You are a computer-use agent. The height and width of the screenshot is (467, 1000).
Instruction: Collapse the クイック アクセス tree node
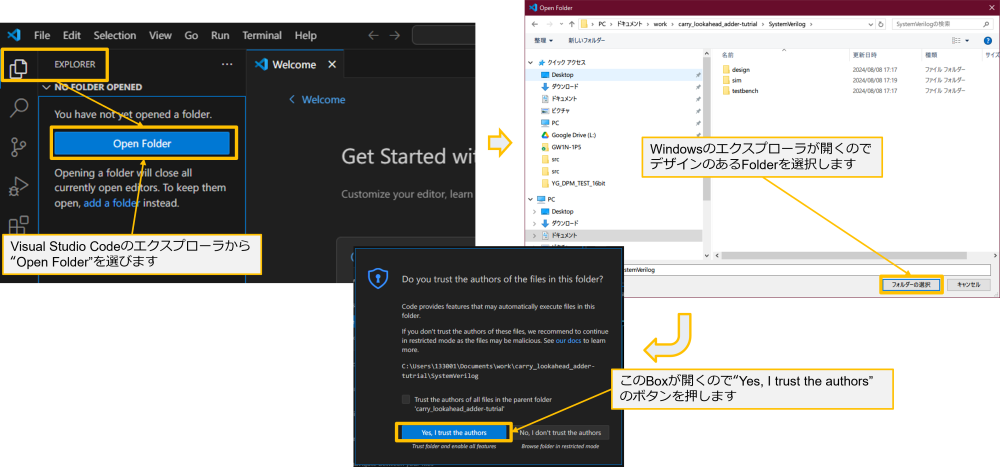tap(531, 63)
